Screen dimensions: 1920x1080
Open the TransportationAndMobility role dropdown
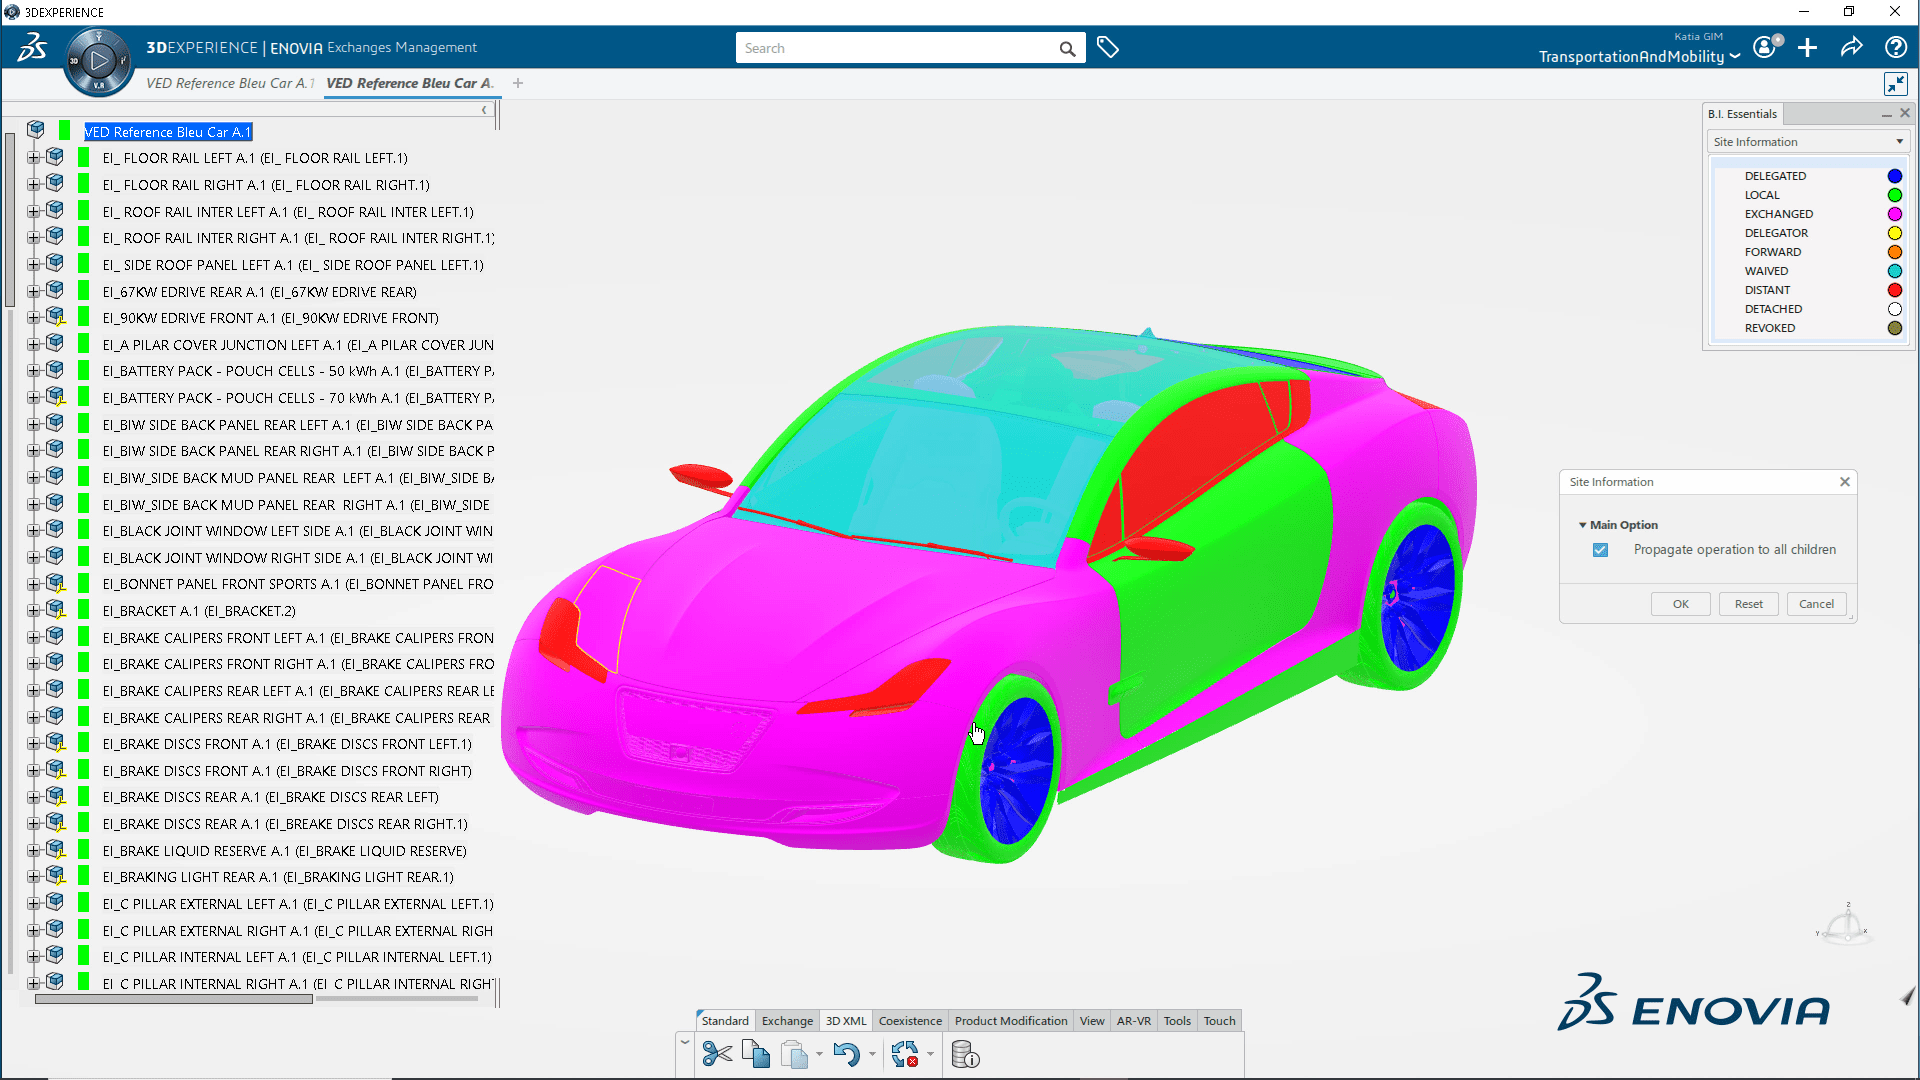pyautogui.click(x=1640, y=57)
